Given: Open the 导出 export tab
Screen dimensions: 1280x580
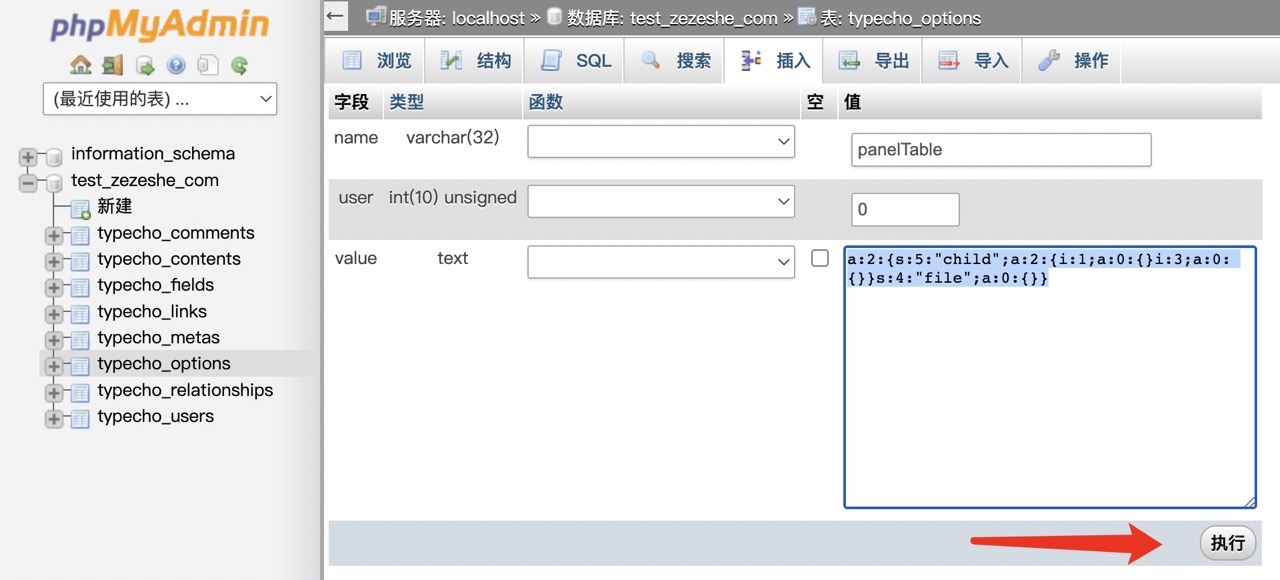Looking at the screenshot, I should click(874, 61).
